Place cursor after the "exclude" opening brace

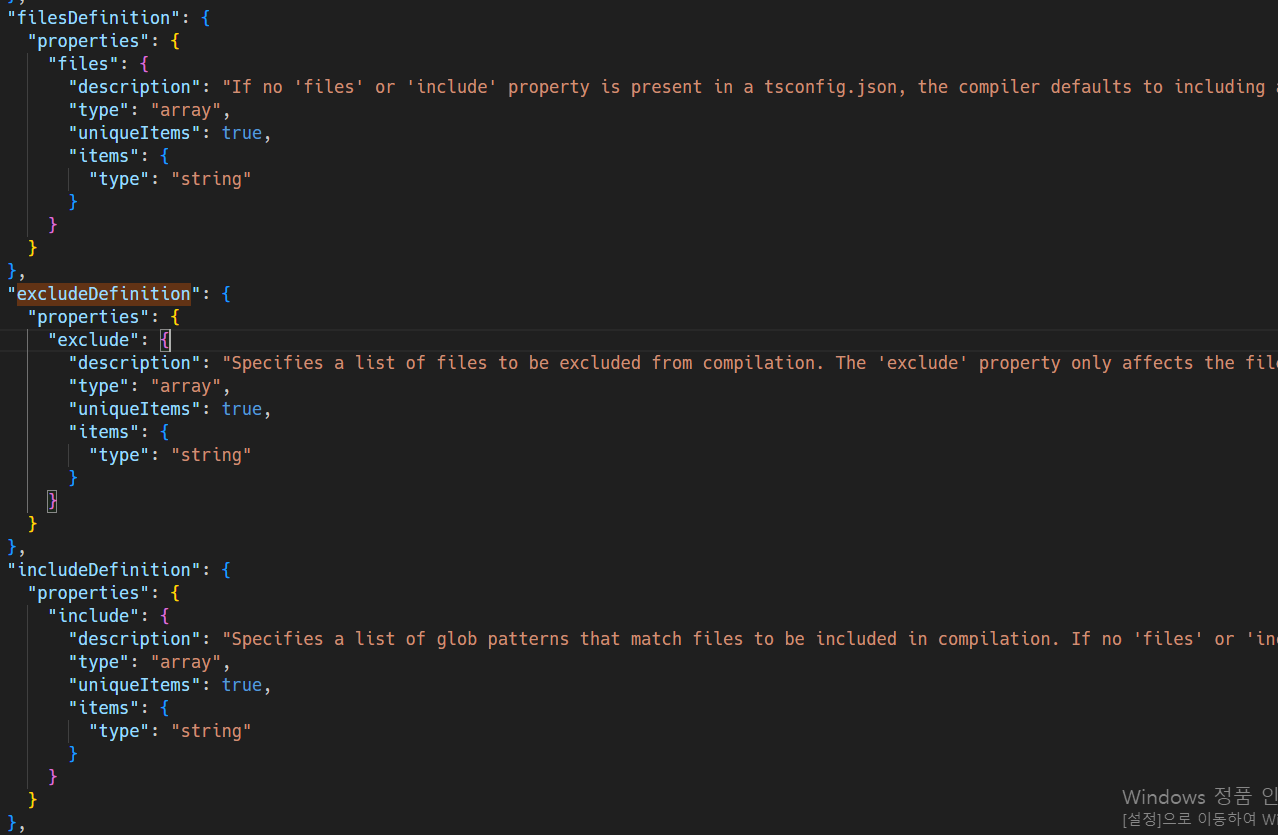click(171, 340)
